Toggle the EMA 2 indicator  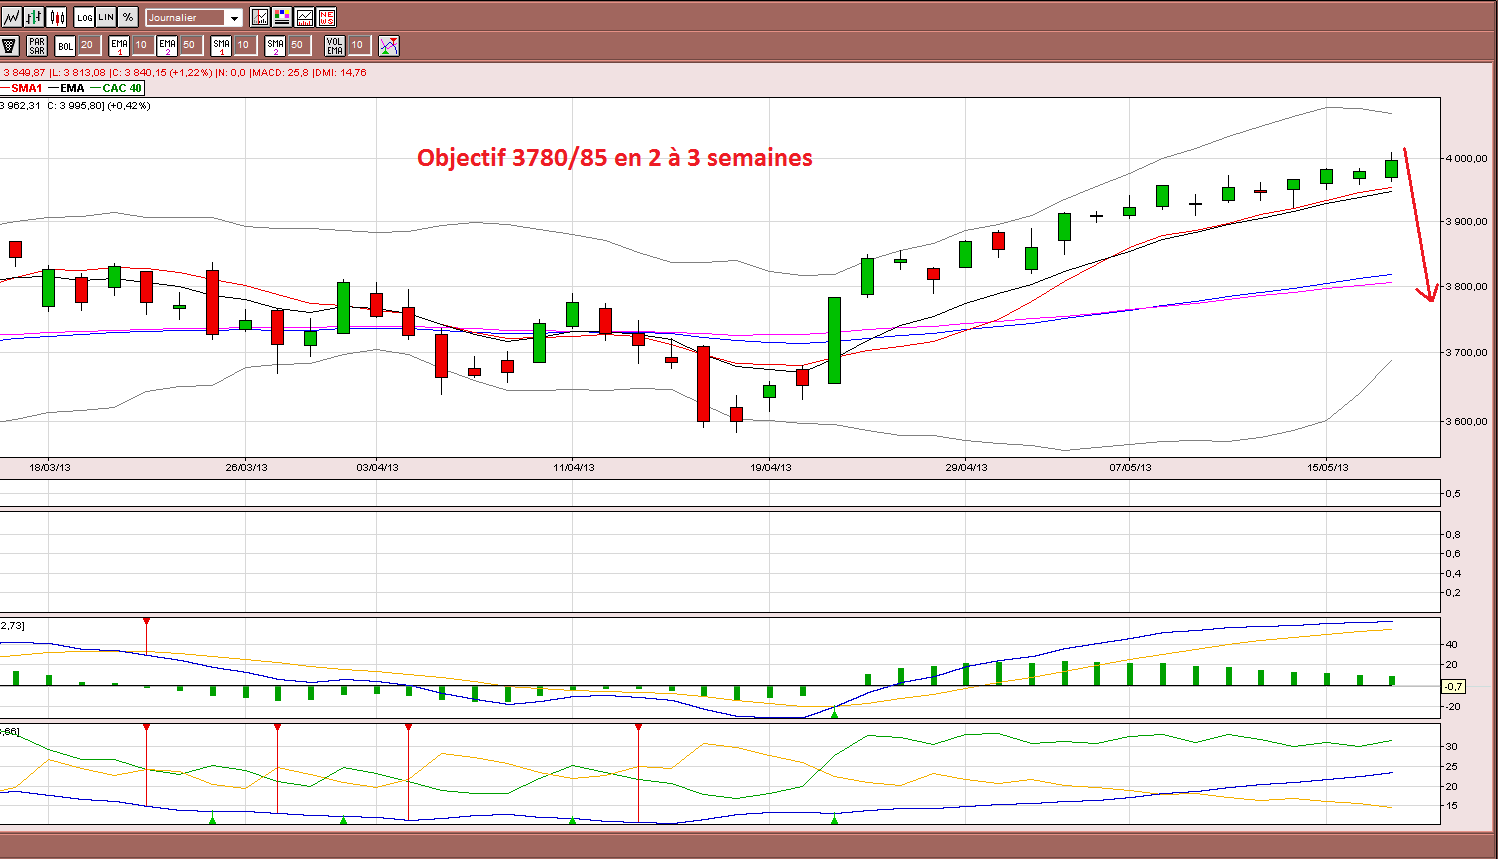pos(167,45)
